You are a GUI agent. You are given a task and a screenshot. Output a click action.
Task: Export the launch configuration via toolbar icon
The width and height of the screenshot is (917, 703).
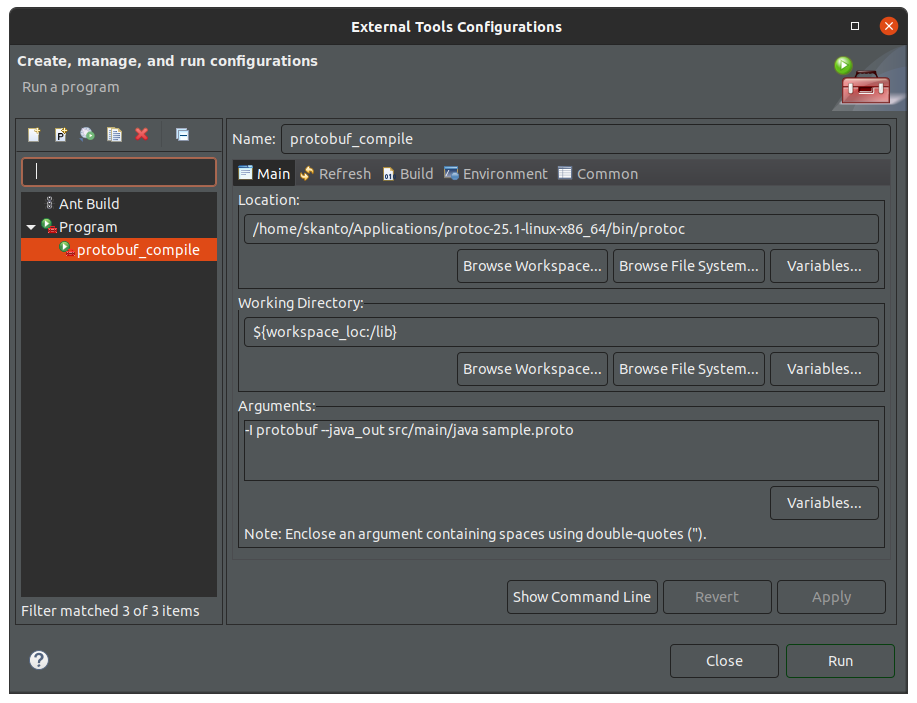(88, 135)
